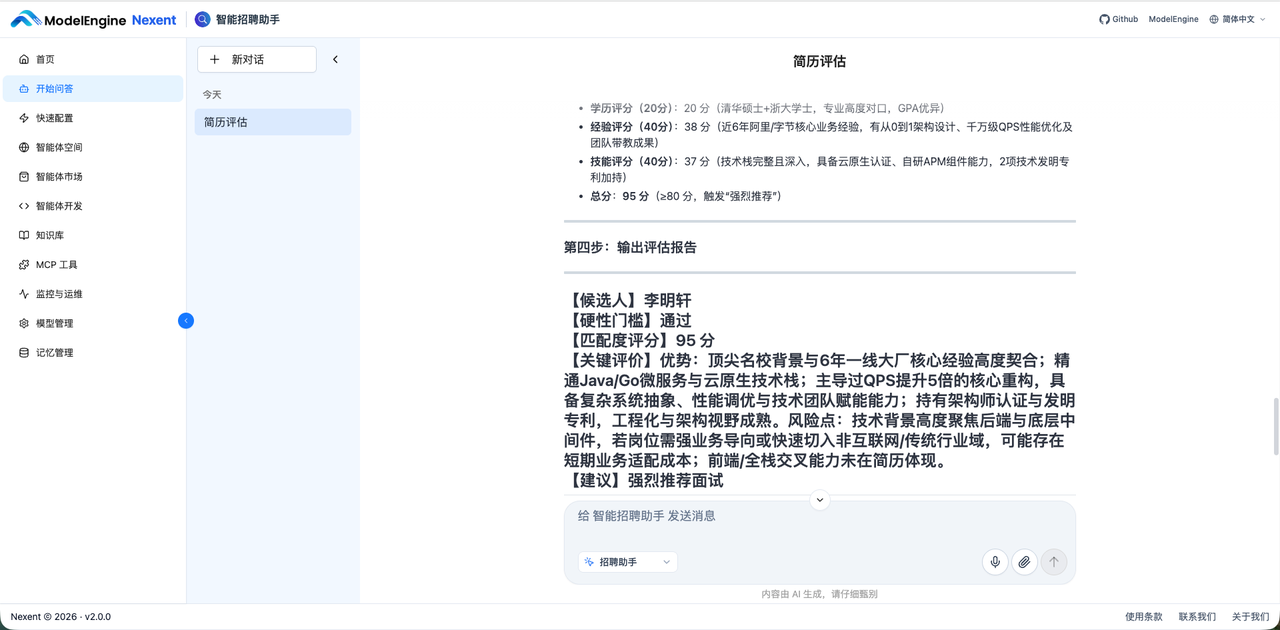The image size is (1280, 630).
Task: Collapse the sidebar with the blue chevron
Action: (186, 320)
